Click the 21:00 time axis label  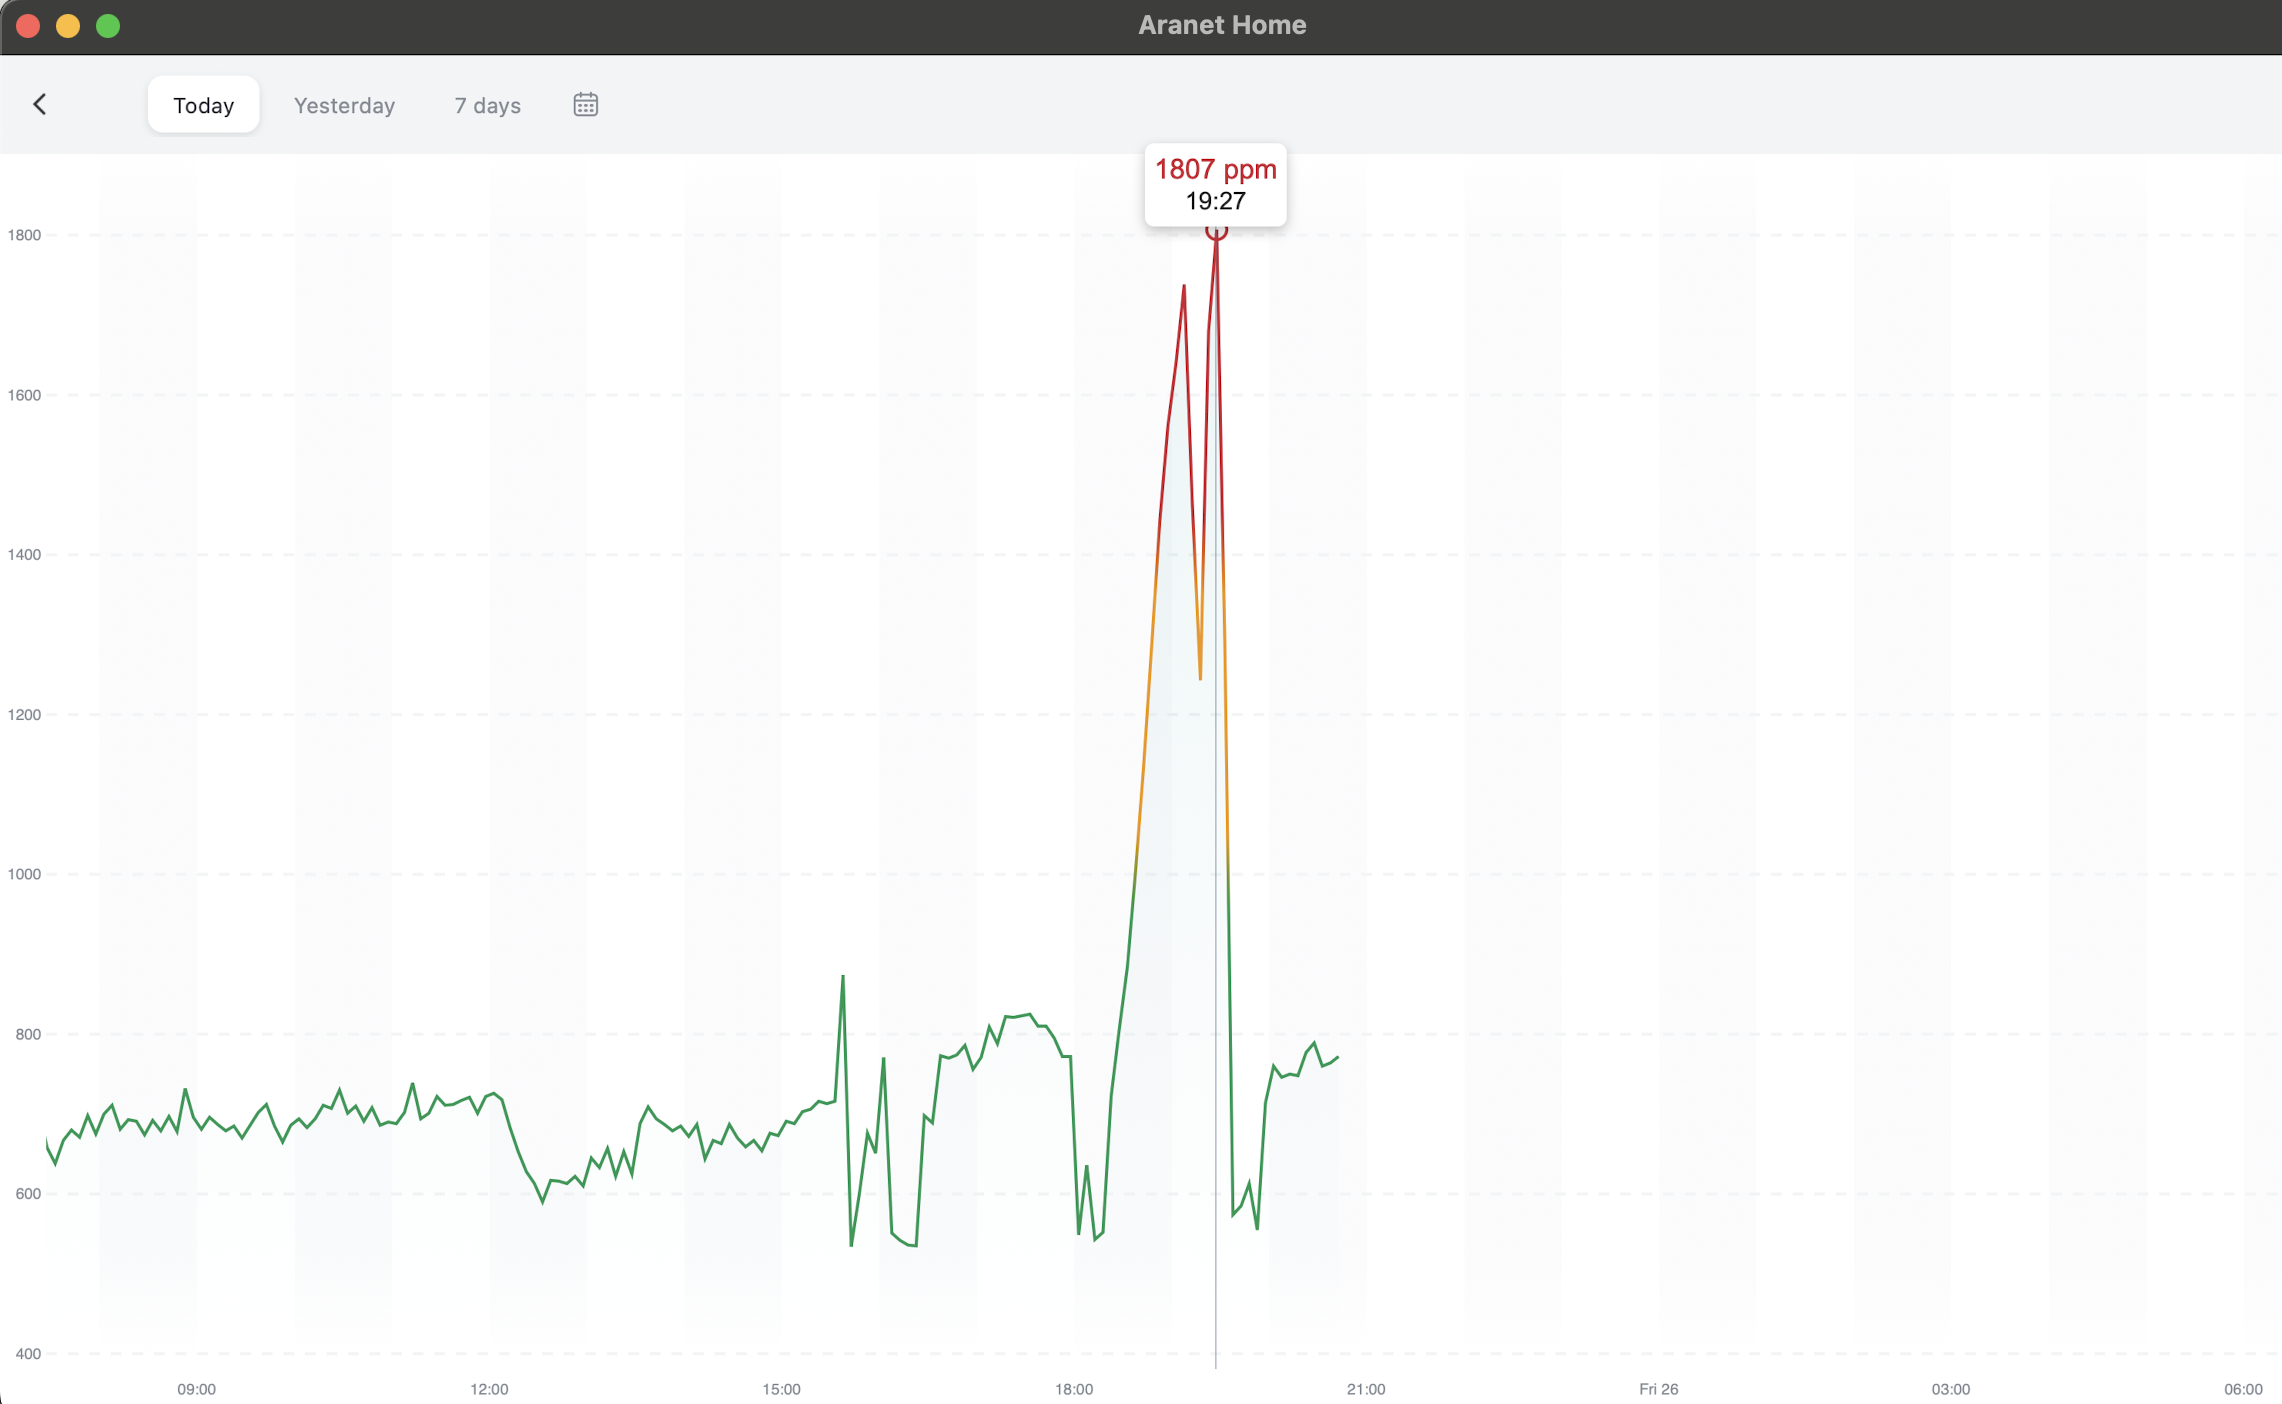pos(1365,1389)
